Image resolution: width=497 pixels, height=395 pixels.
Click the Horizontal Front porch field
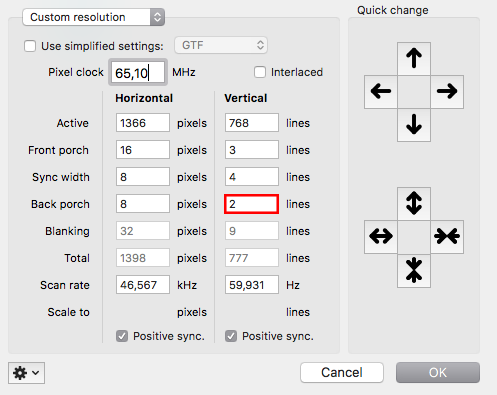[x=143, y=150]
